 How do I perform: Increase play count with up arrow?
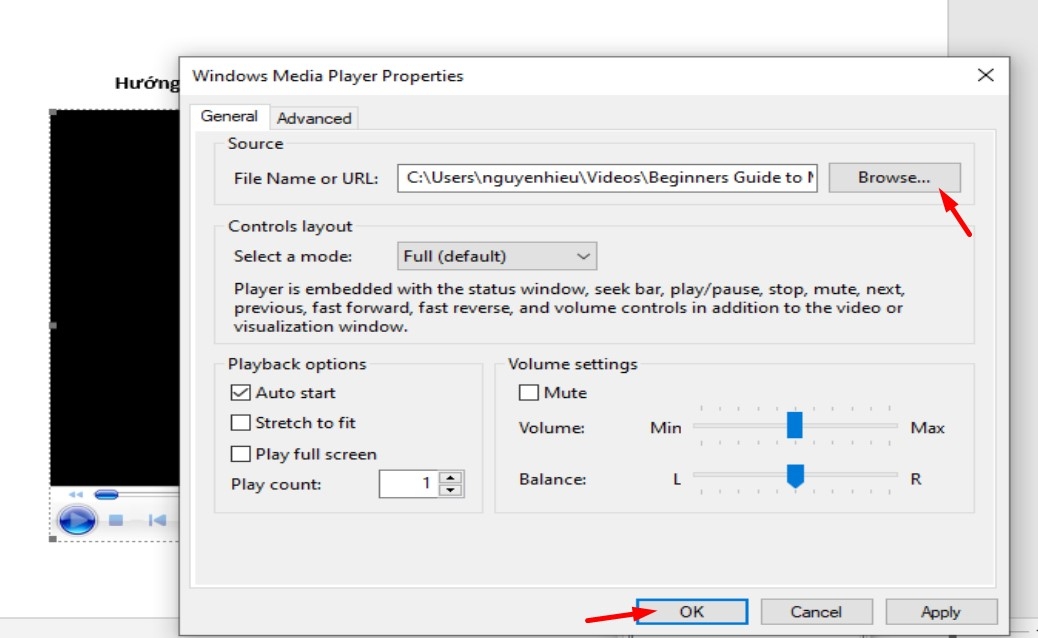[451, 477]
